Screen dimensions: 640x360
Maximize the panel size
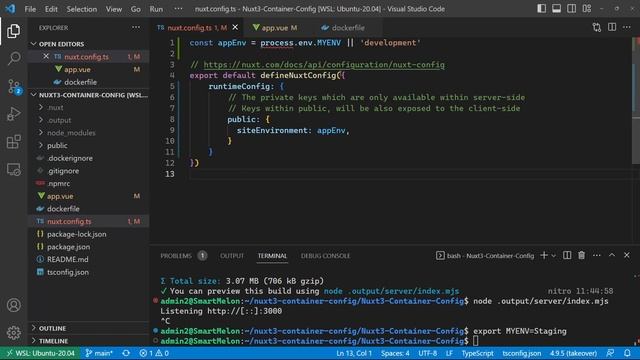pyautogui.click(x=612, y=255)
